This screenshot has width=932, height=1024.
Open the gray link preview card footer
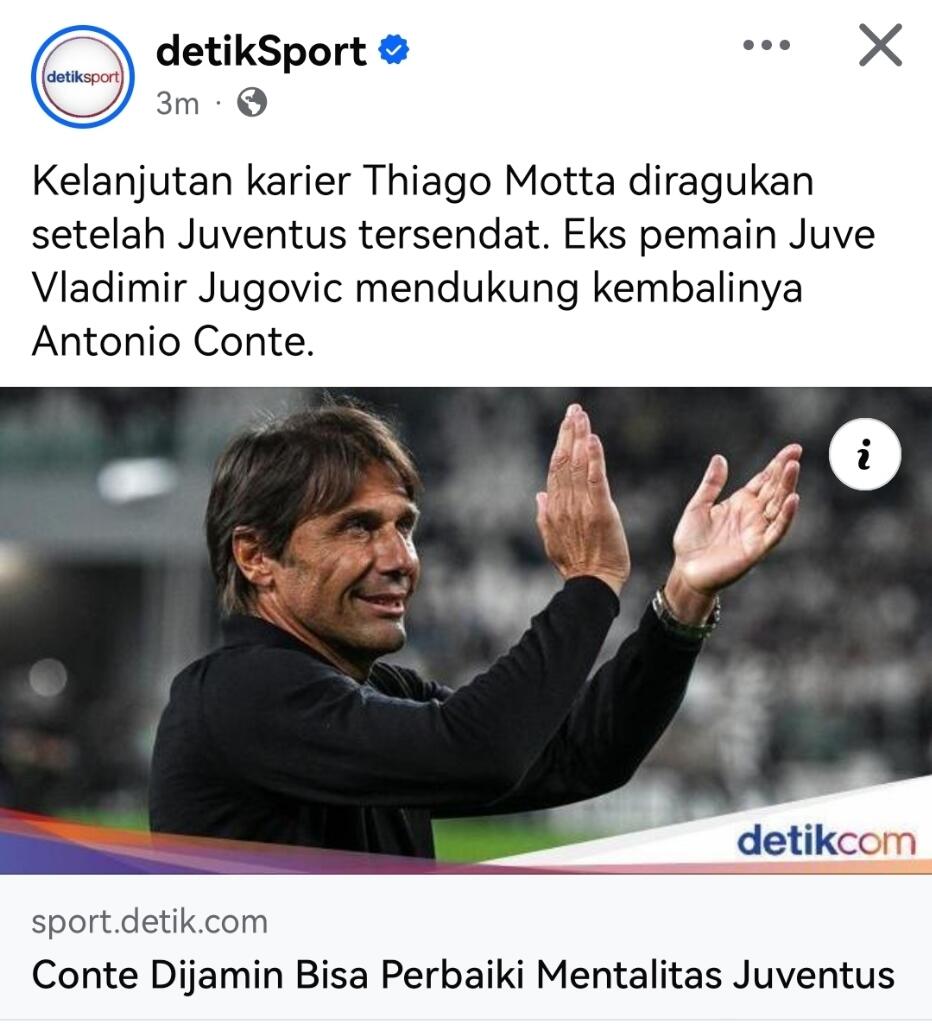[466, 948]
